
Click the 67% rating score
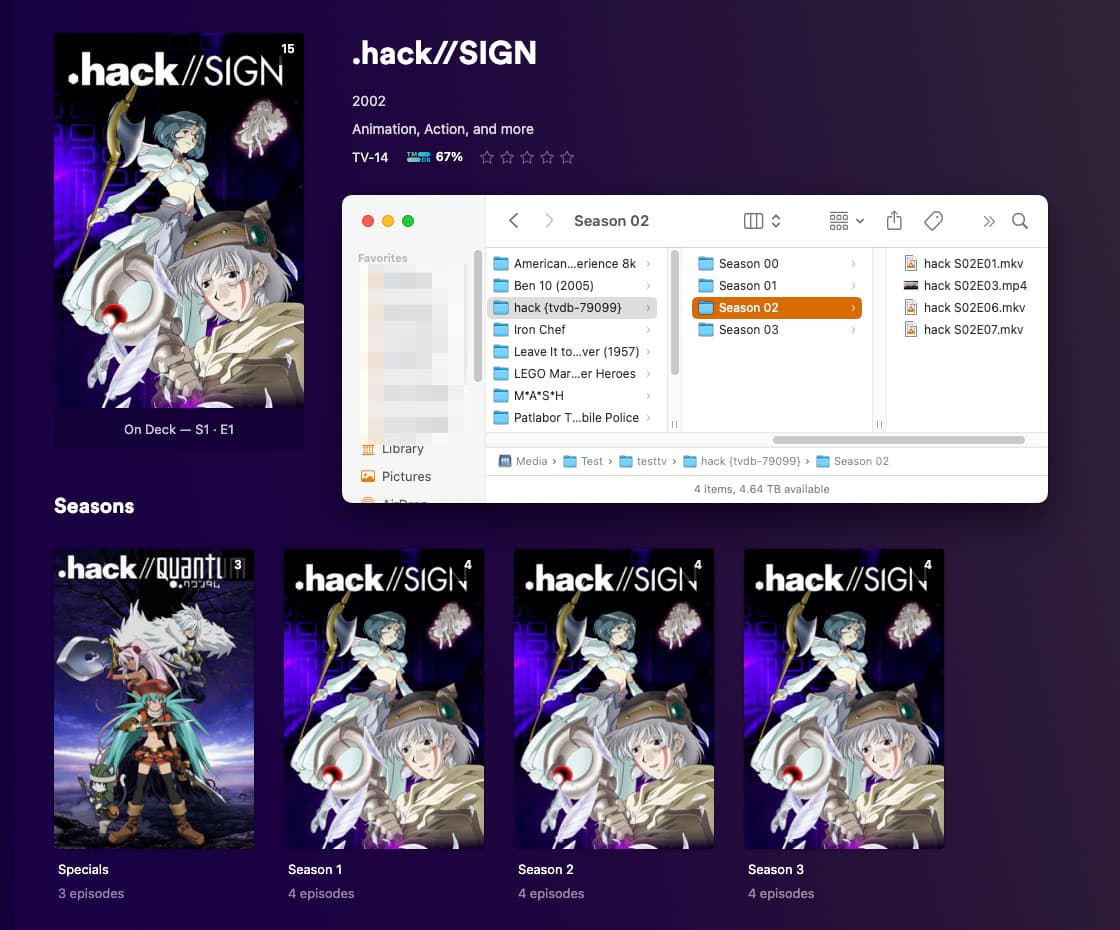click(449, 157)
